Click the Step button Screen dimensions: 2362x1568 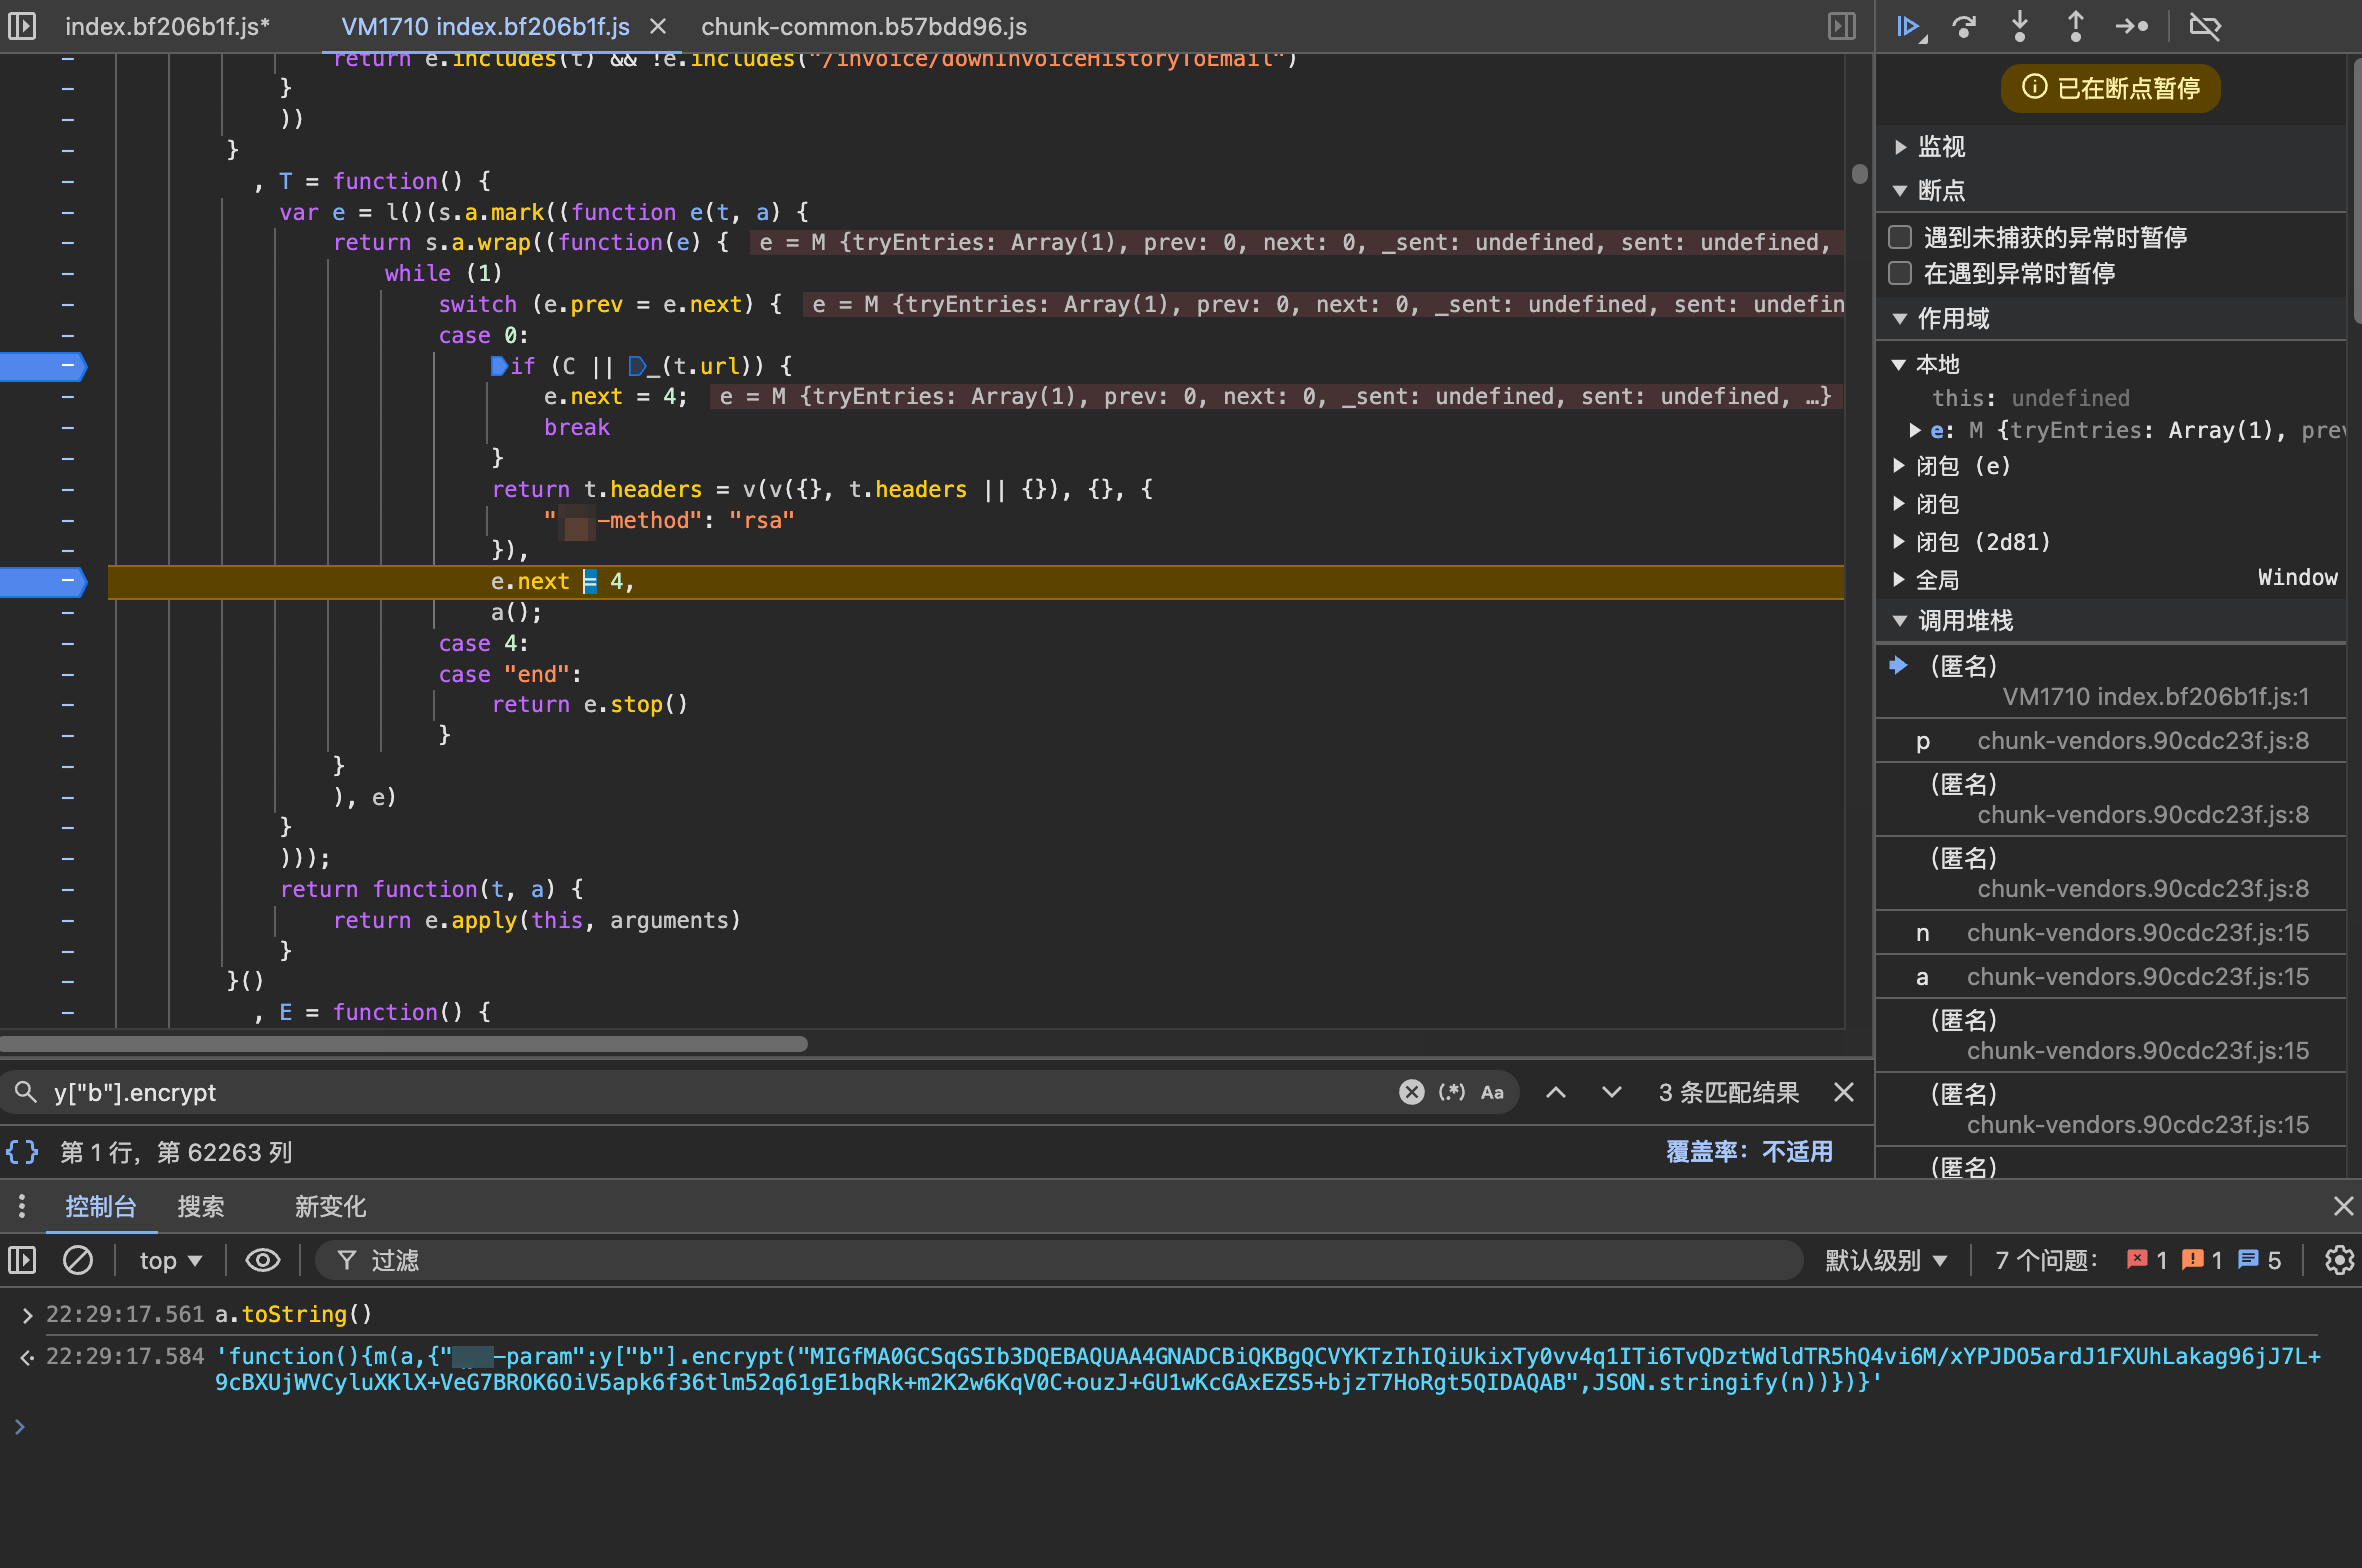[2132, 26]
